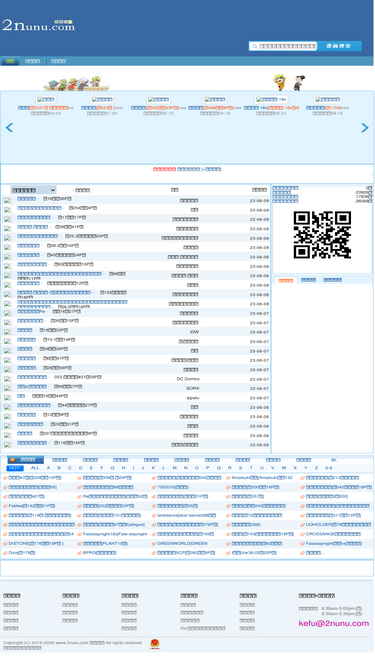This screenshot has width=375, height=667.
Task: Click the row icon beside IDW entry
Action: [7, 332]
